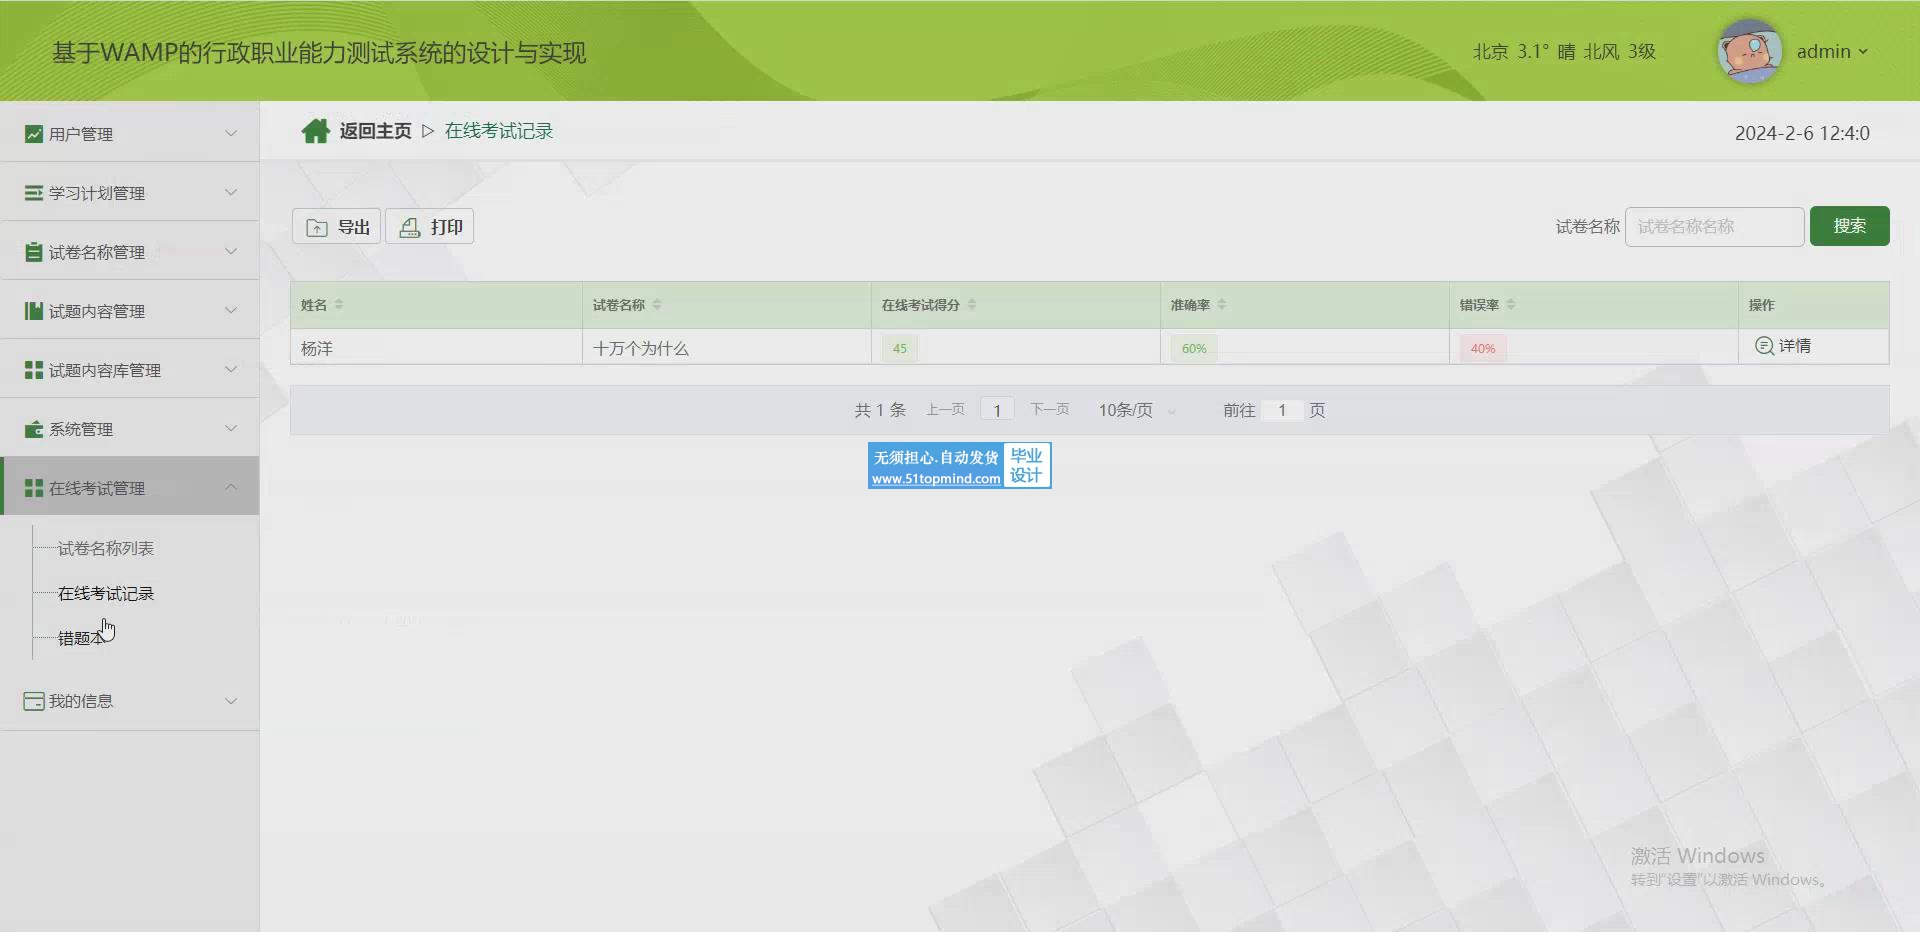Click the magnifier icon beside 详情

1764,346
